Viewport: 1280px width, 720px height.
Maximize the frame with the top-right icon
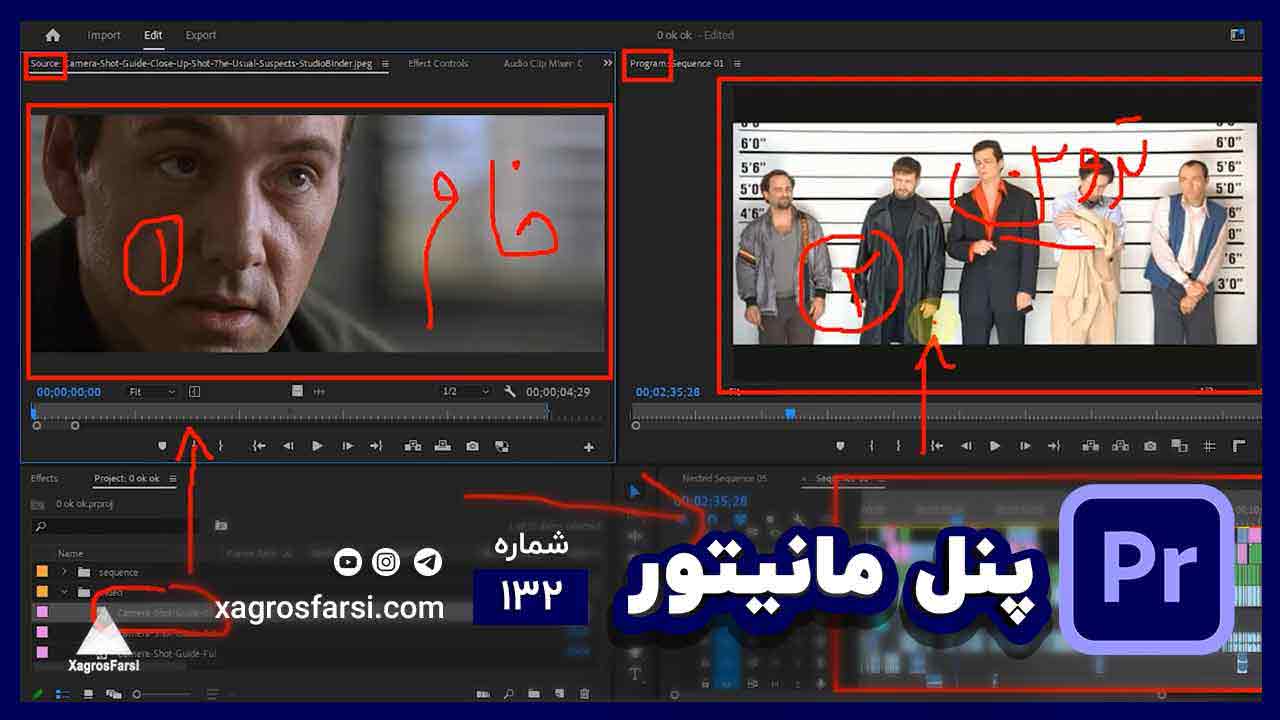(x=1238, y=34)
